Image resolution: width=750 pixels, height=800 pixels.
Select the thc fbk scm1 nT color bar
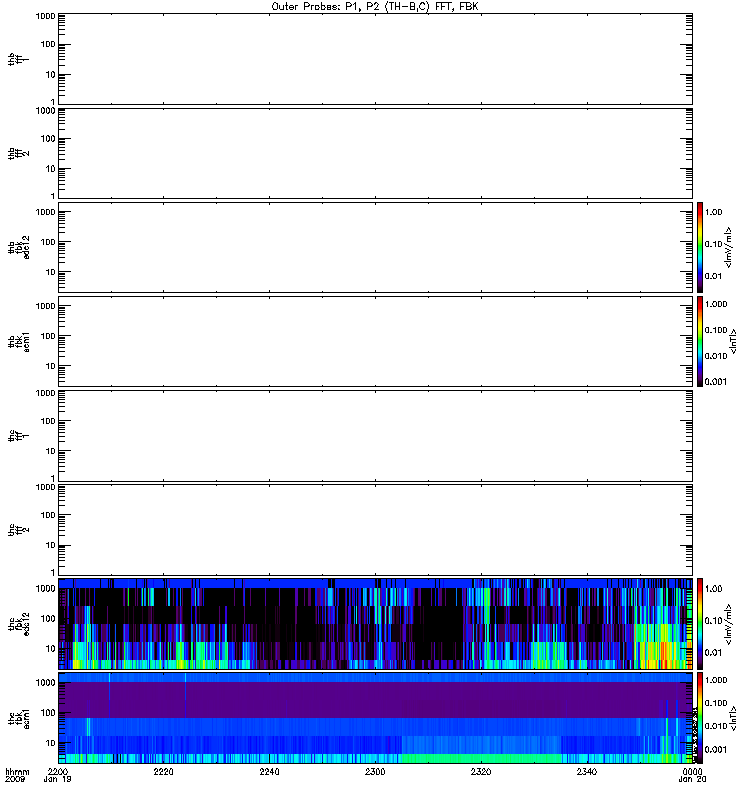[700, 718]
